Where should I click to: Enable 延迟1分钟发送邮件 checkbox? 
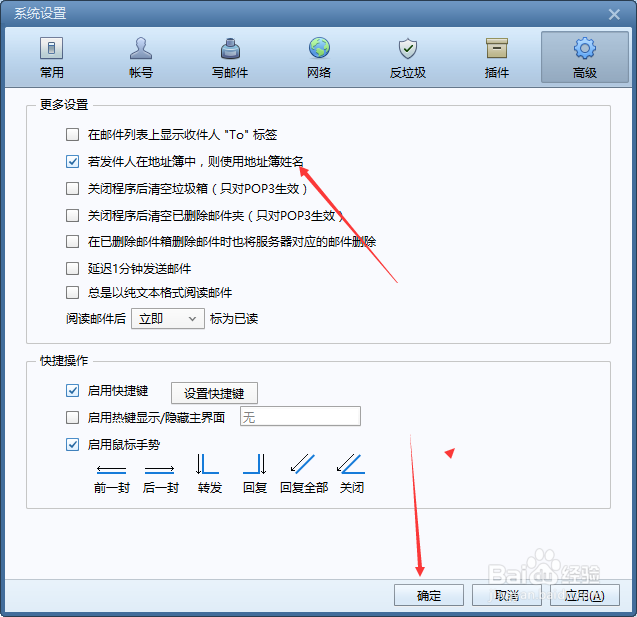(72, 268)
